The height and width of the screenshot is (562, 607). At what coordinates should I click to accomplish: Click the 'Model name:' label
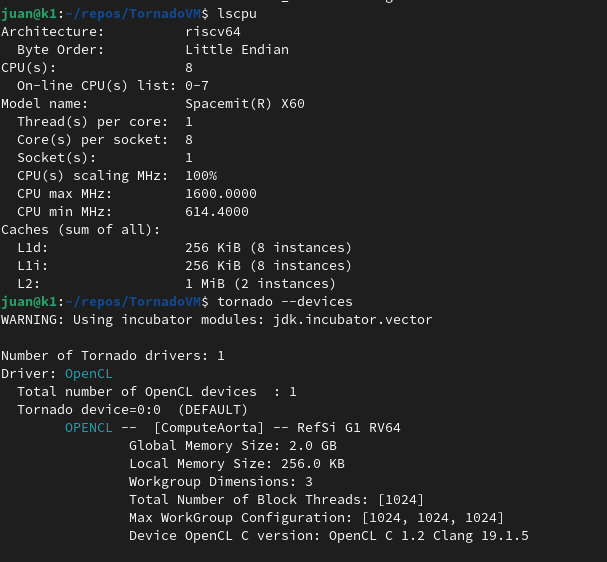coord(45,104)
